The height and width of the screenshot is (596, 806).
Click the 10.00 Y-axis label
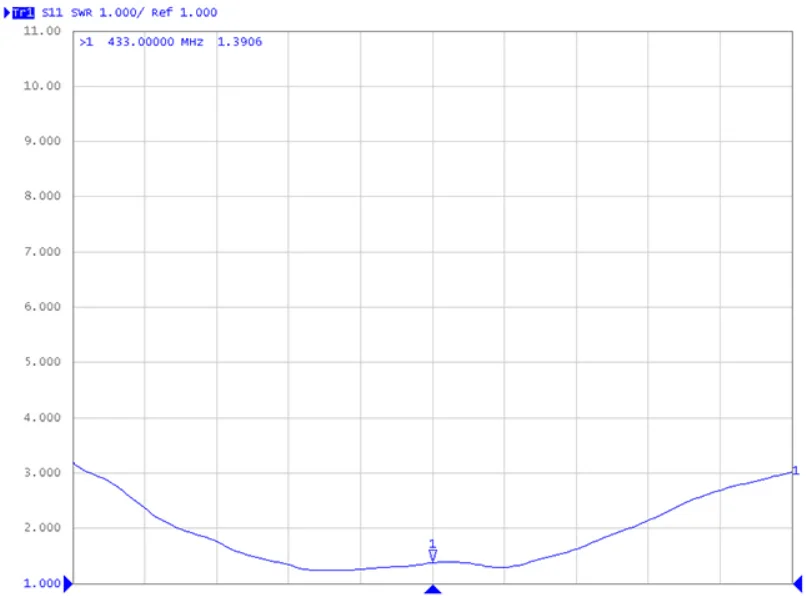[x=42, y=86]
